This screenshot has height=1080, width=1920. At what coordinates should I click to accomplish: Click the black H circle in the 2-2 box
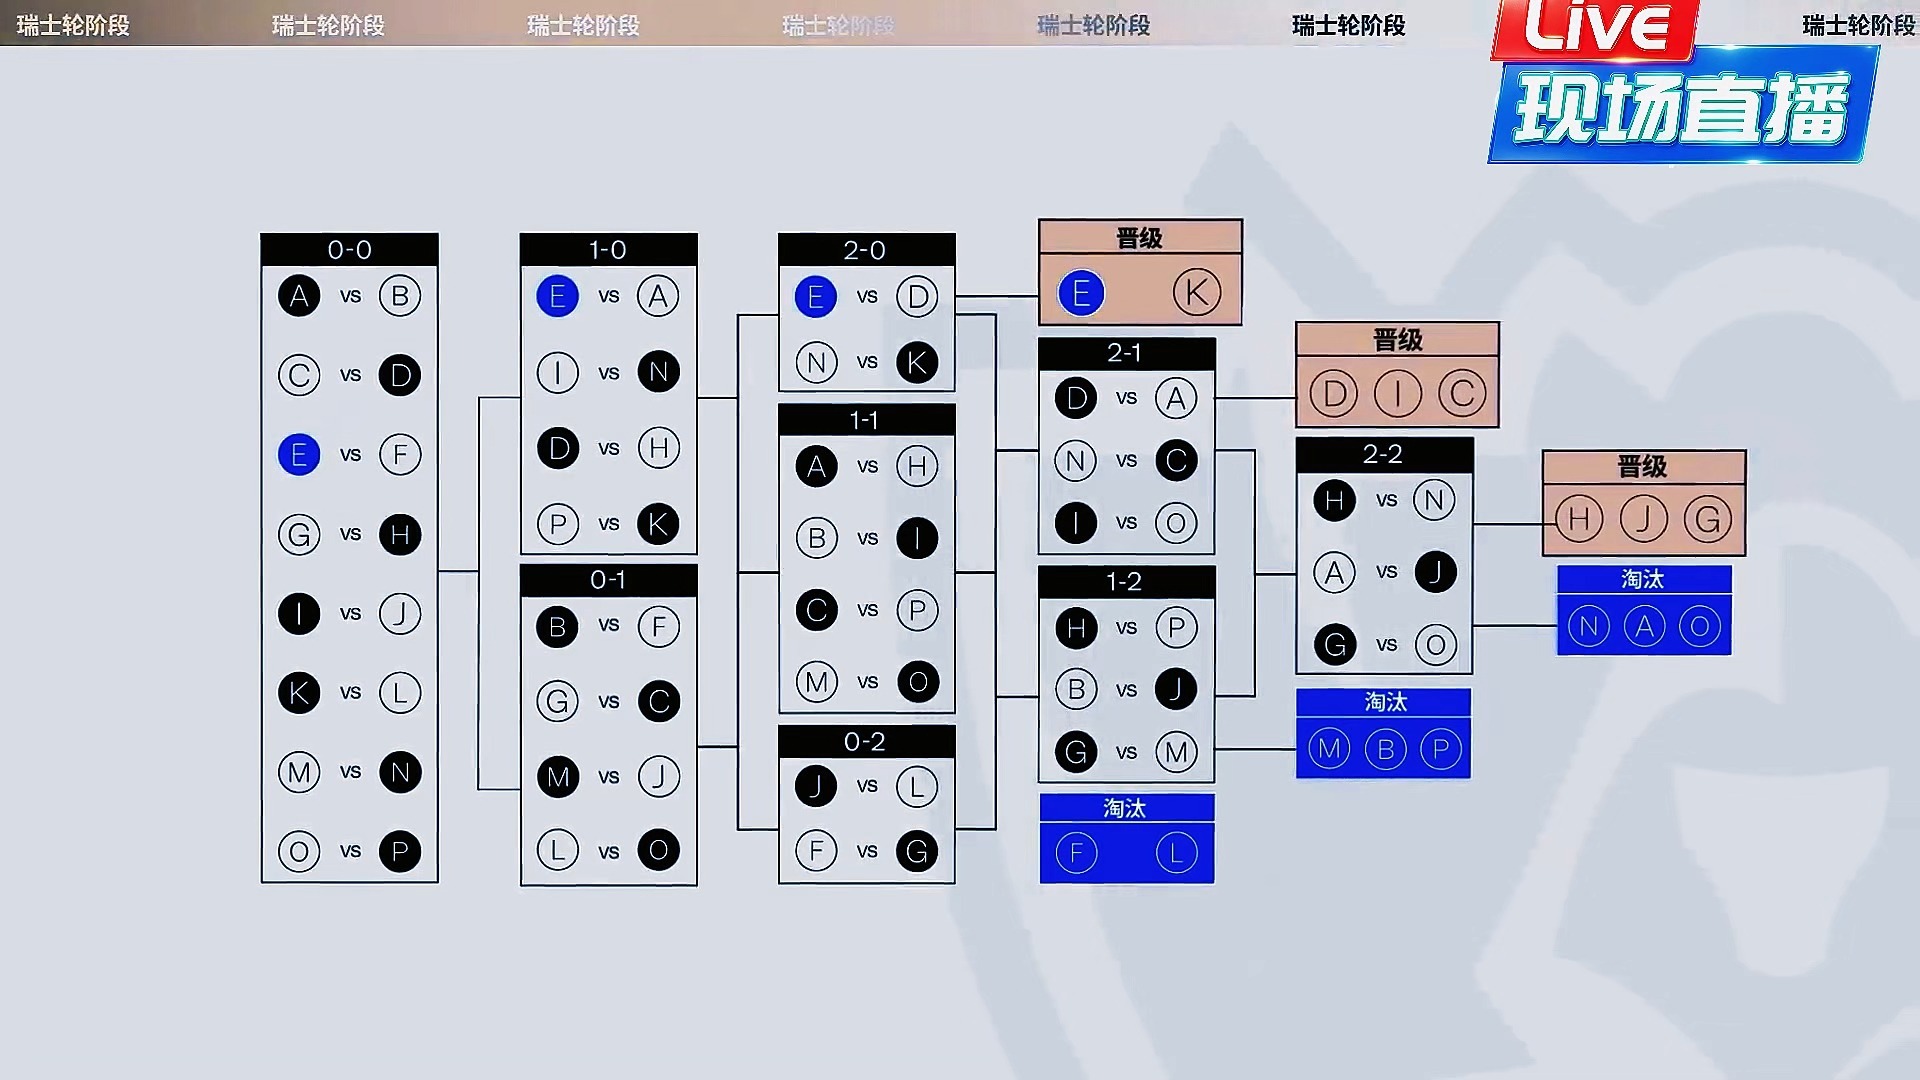coord(1334,500)
